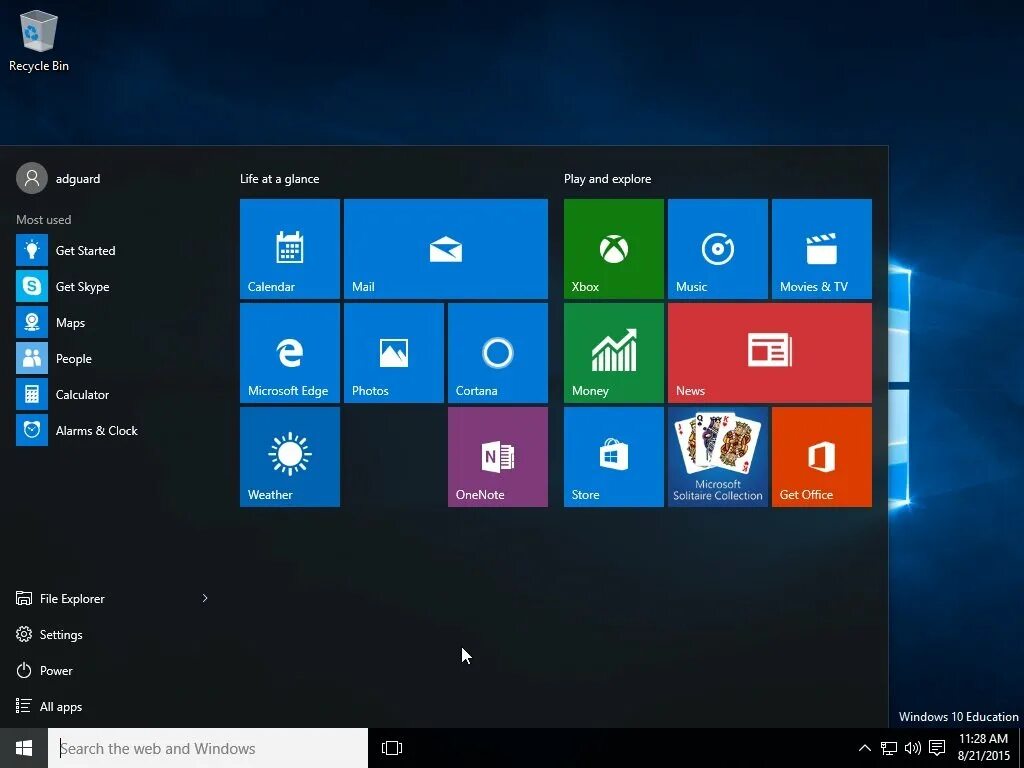The height and width of the screenshot is (768, 1024).
Task: Open Task View on the taskbar
Action: pyautogui.click(x=392, y=748)
